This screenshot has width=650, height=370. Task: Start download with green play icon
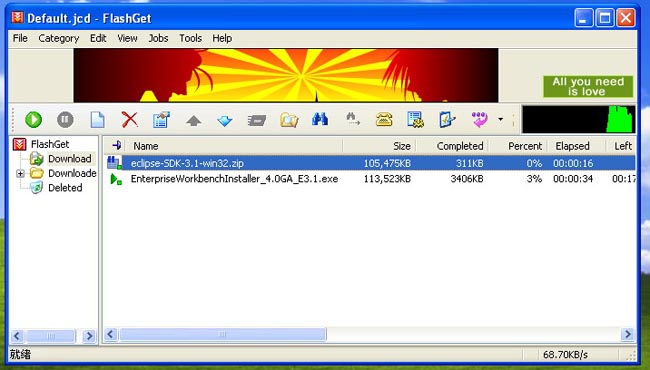coord(34,119)
